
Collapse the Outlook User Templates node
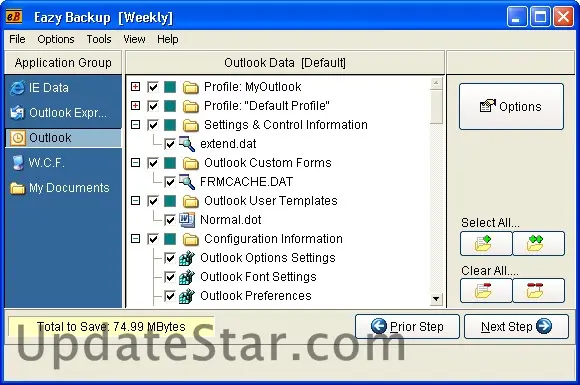(x=136, y=200)
